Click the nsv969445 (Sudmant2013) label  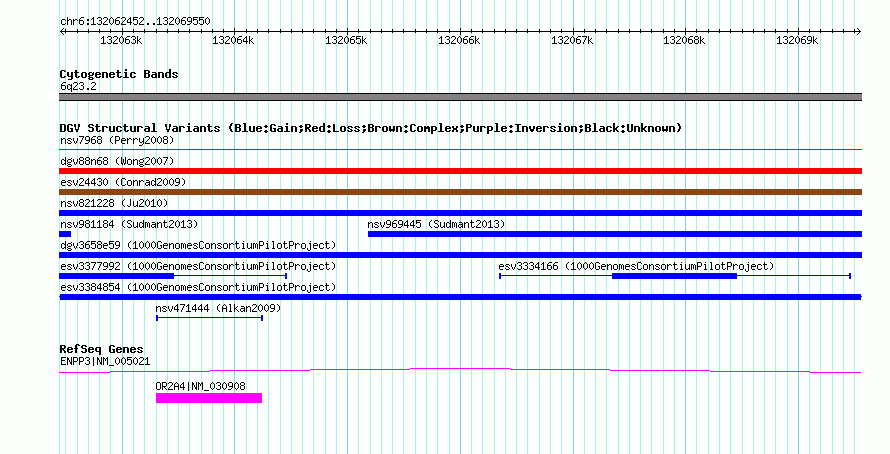point(436,224)
